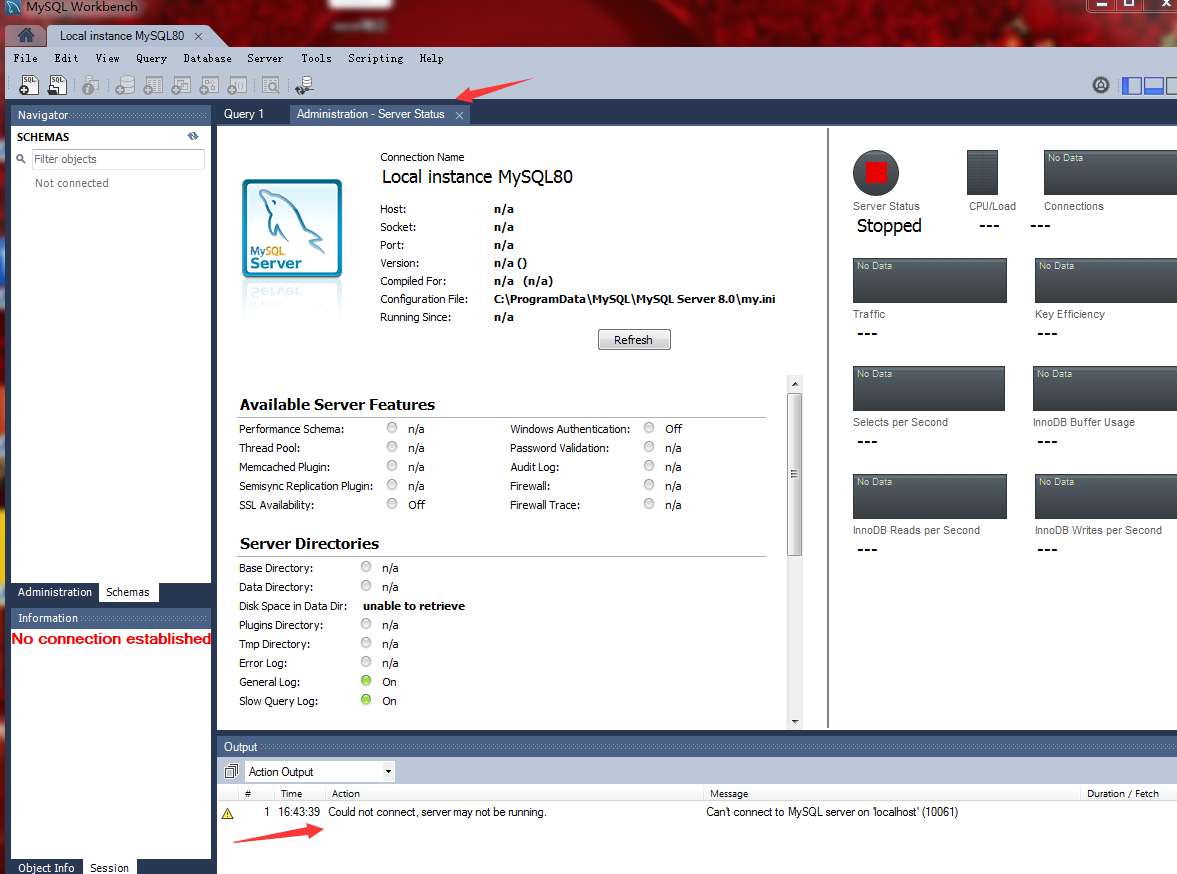Open the Scripting menu
This screenshot has width=1177, height=874.
pyautogui.click(x=375, y=58)
